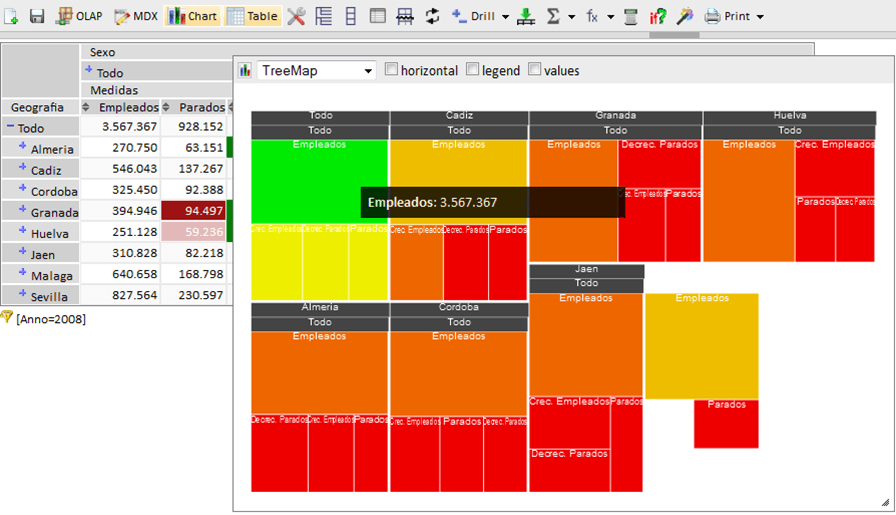
Task: Click the swap axes arrows icon
Action: pyautogui.click(x=432, y=16)
